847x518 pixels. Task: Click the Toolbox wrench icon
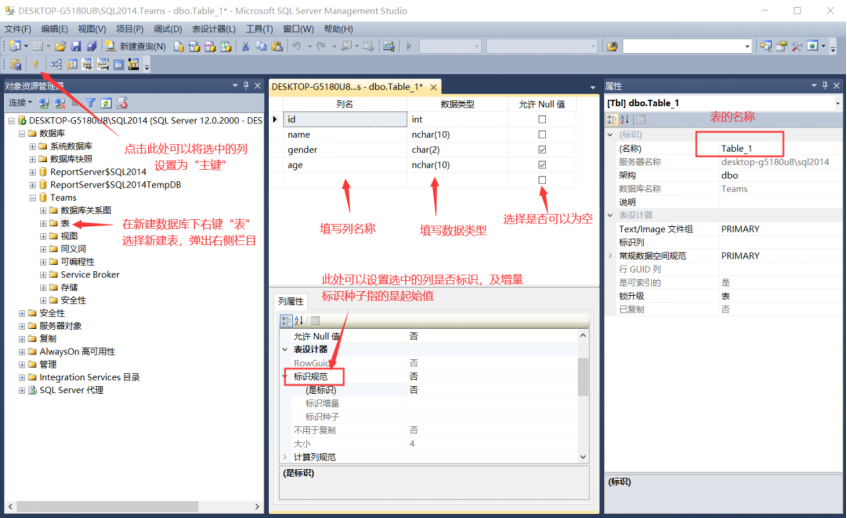coord(797,46)
